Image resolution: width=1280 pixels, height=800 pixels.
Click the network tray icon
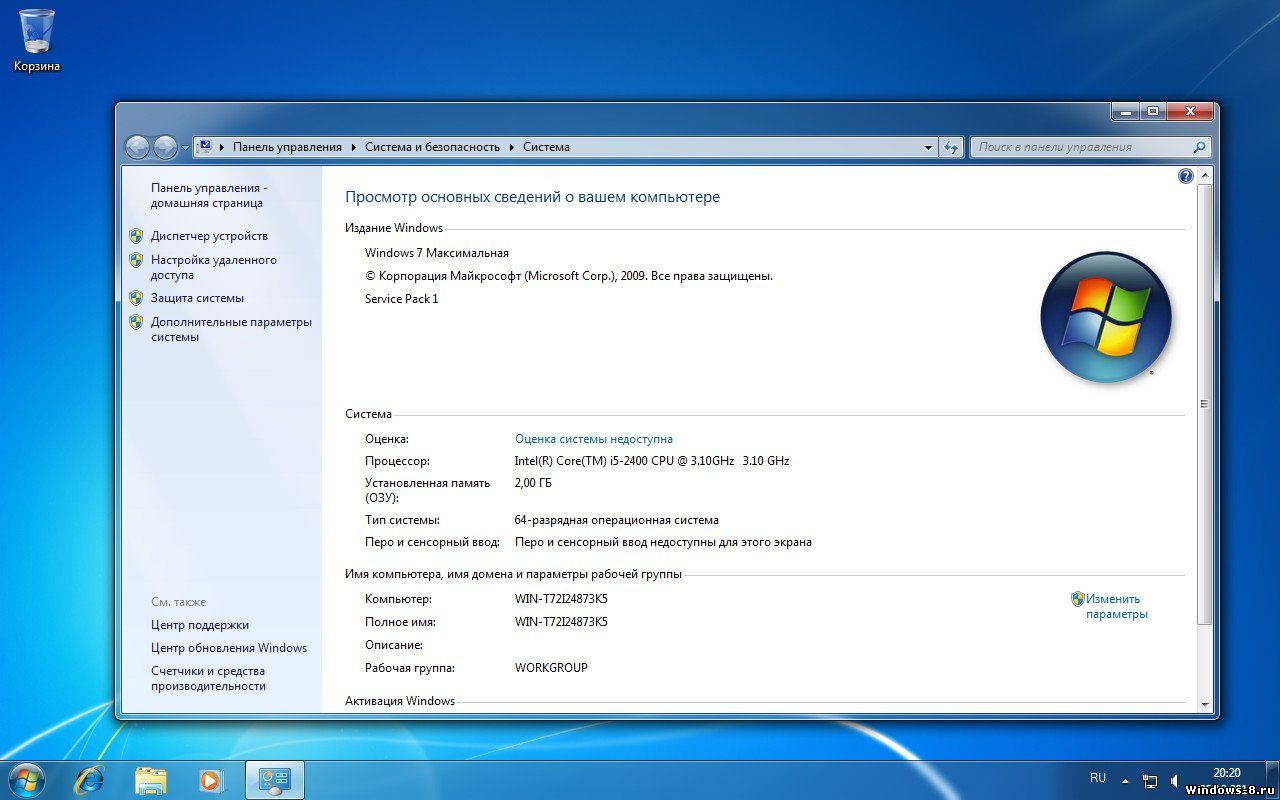(1151, 780)
